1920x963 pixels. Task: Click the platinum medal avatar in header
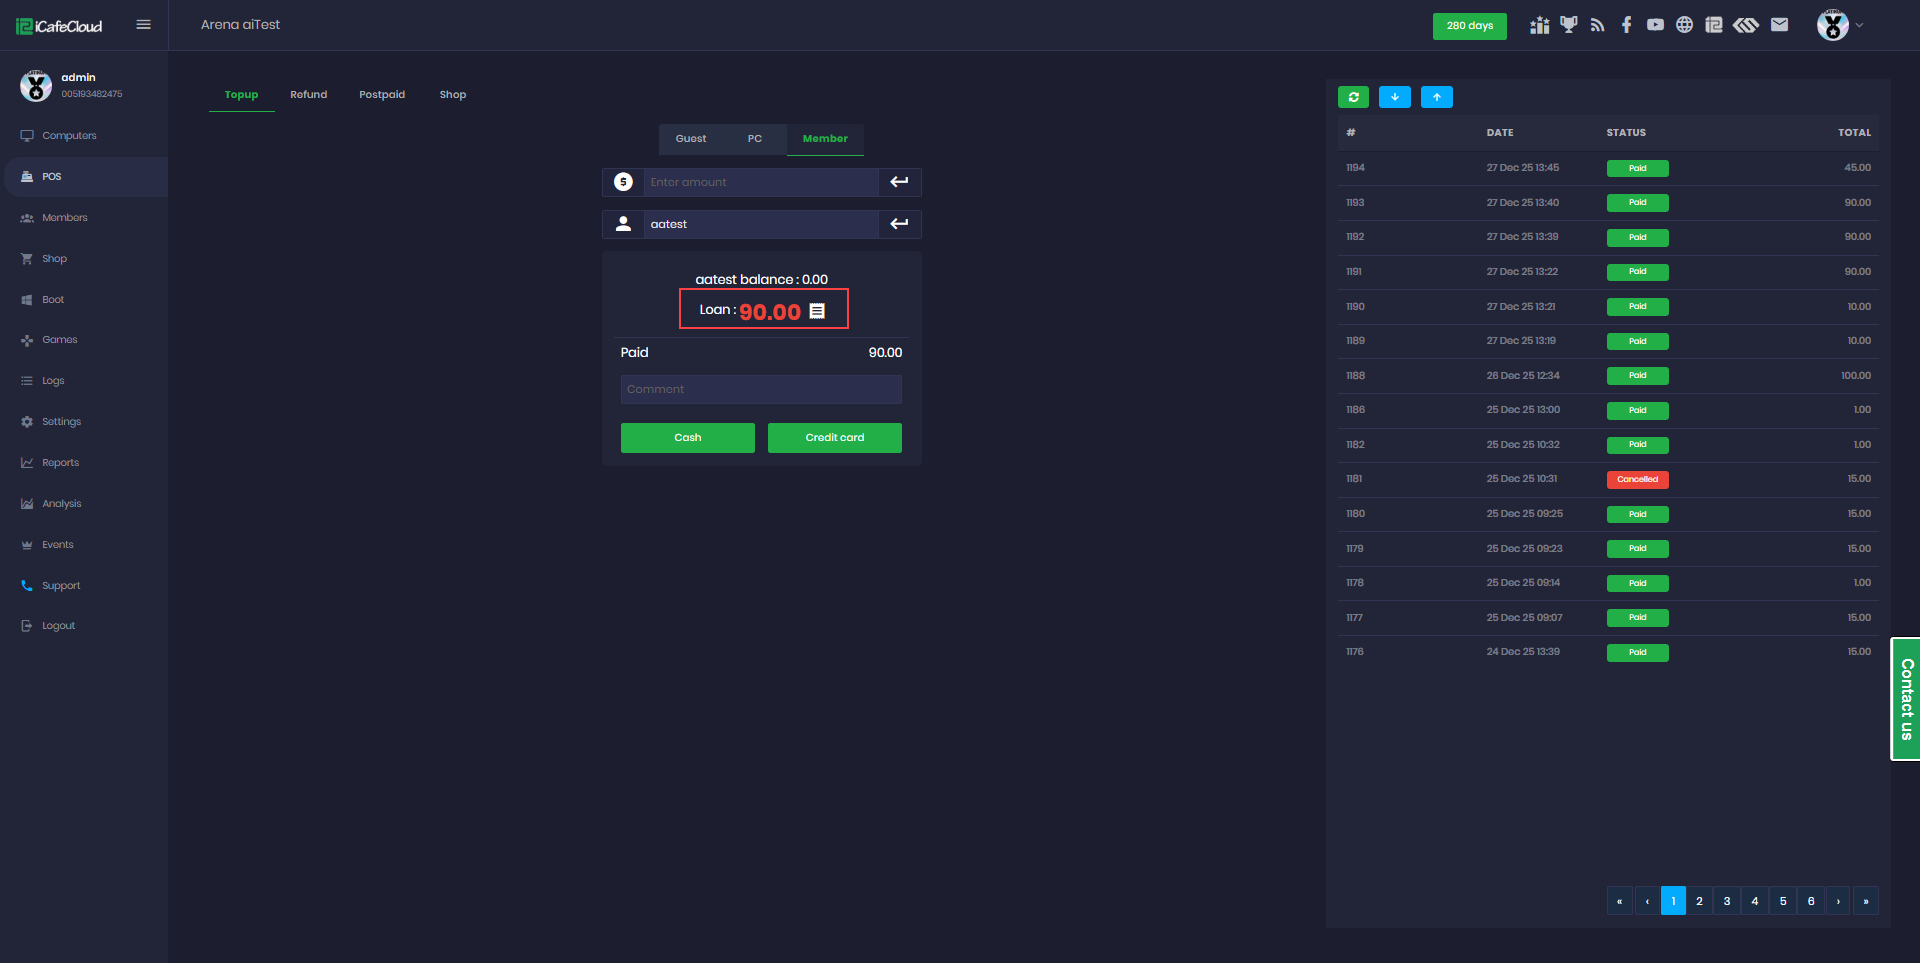[x=1833, y=25]
